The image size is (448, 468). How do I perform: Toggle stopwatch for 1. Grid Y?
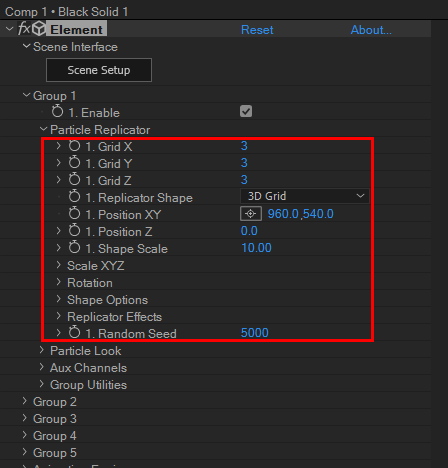tap(74, 162)
